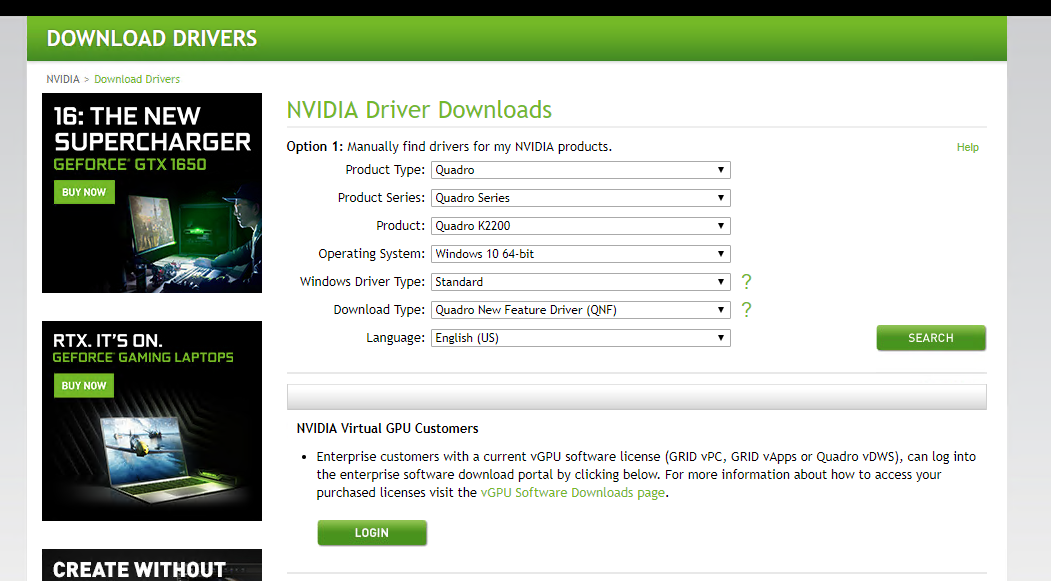Expand the Download Type dropdown
Viewport: 1051px width, 581px height.
point(580,310)
